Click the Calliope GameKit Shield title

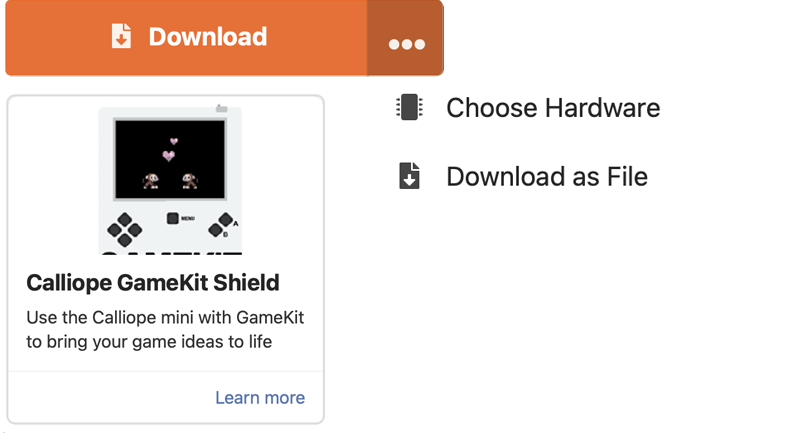pos(153,282)
